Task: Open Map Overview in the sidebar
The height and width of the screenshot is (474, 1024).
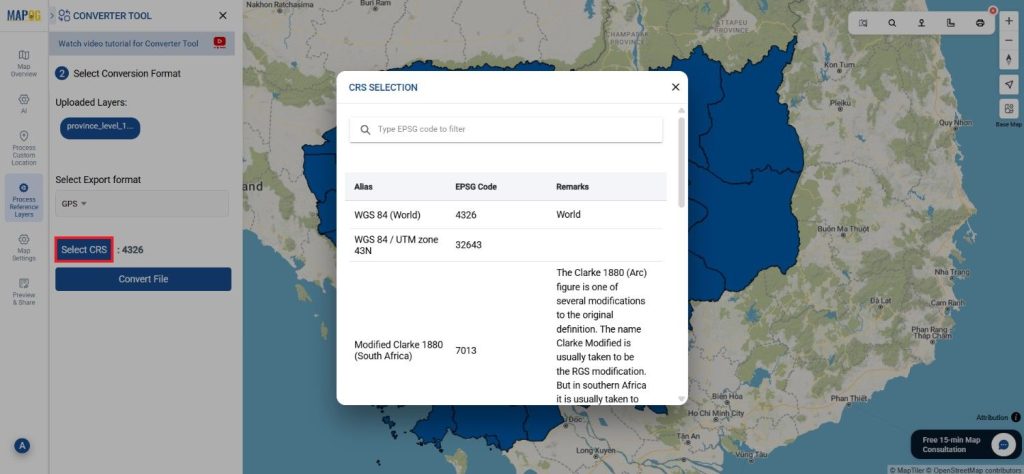Action: point(24,63)
